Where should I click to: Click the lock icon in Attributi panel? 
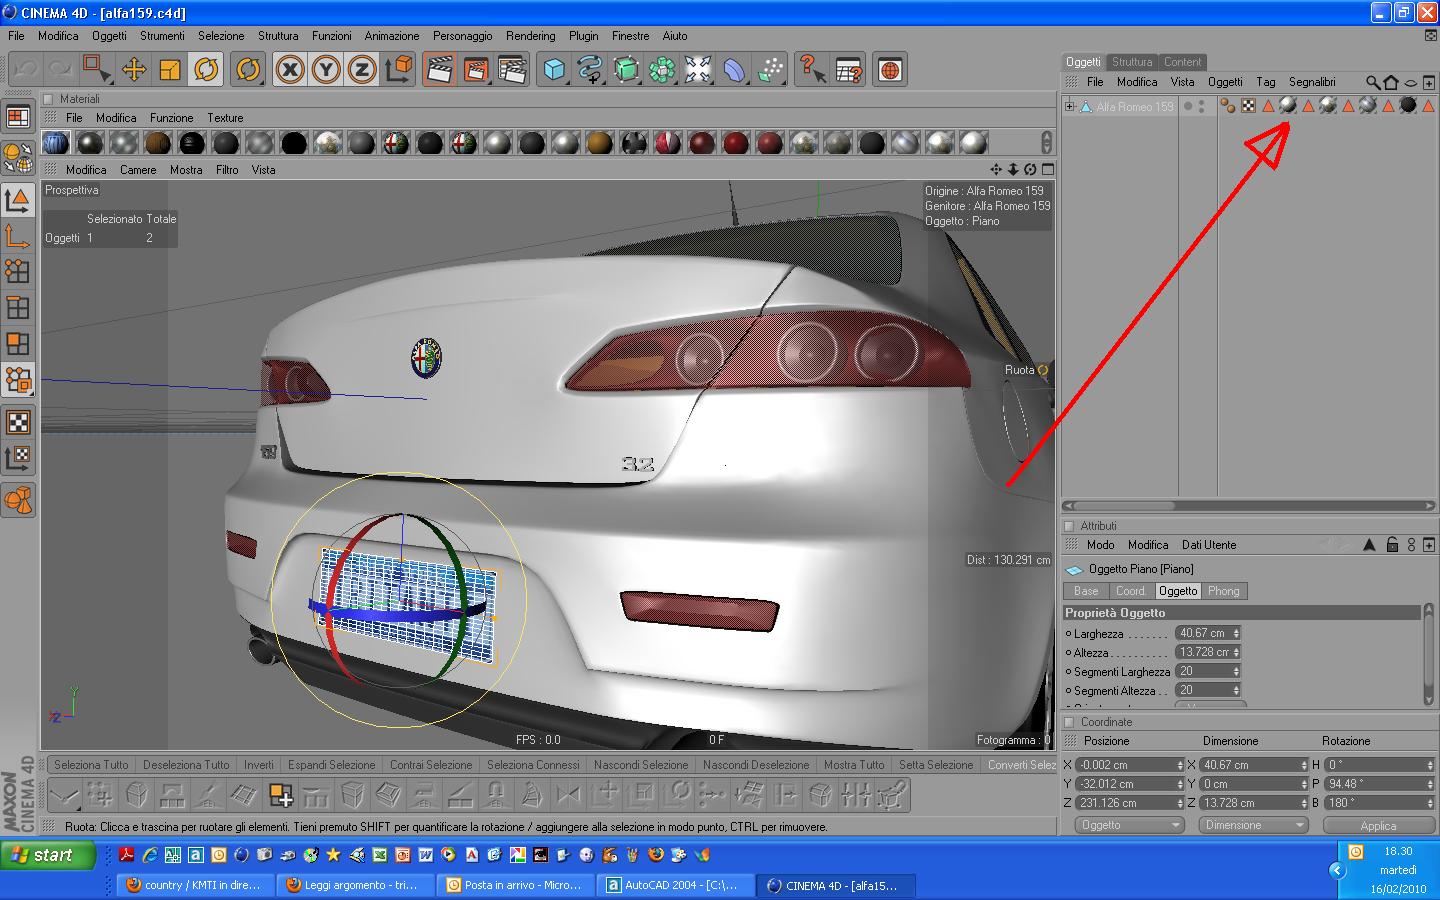(1392, 545)
